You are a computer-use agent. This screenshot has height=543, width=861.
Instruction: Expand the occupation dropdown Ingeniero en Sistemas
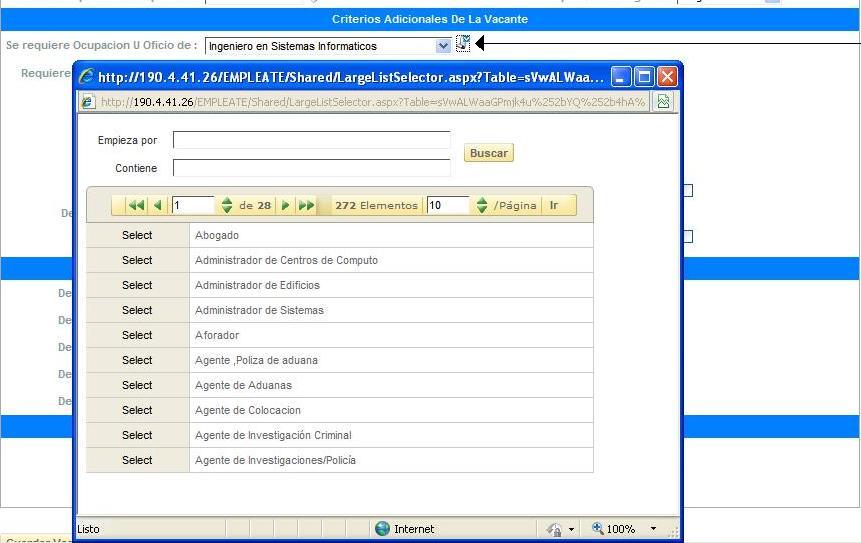tap(444, 46)
